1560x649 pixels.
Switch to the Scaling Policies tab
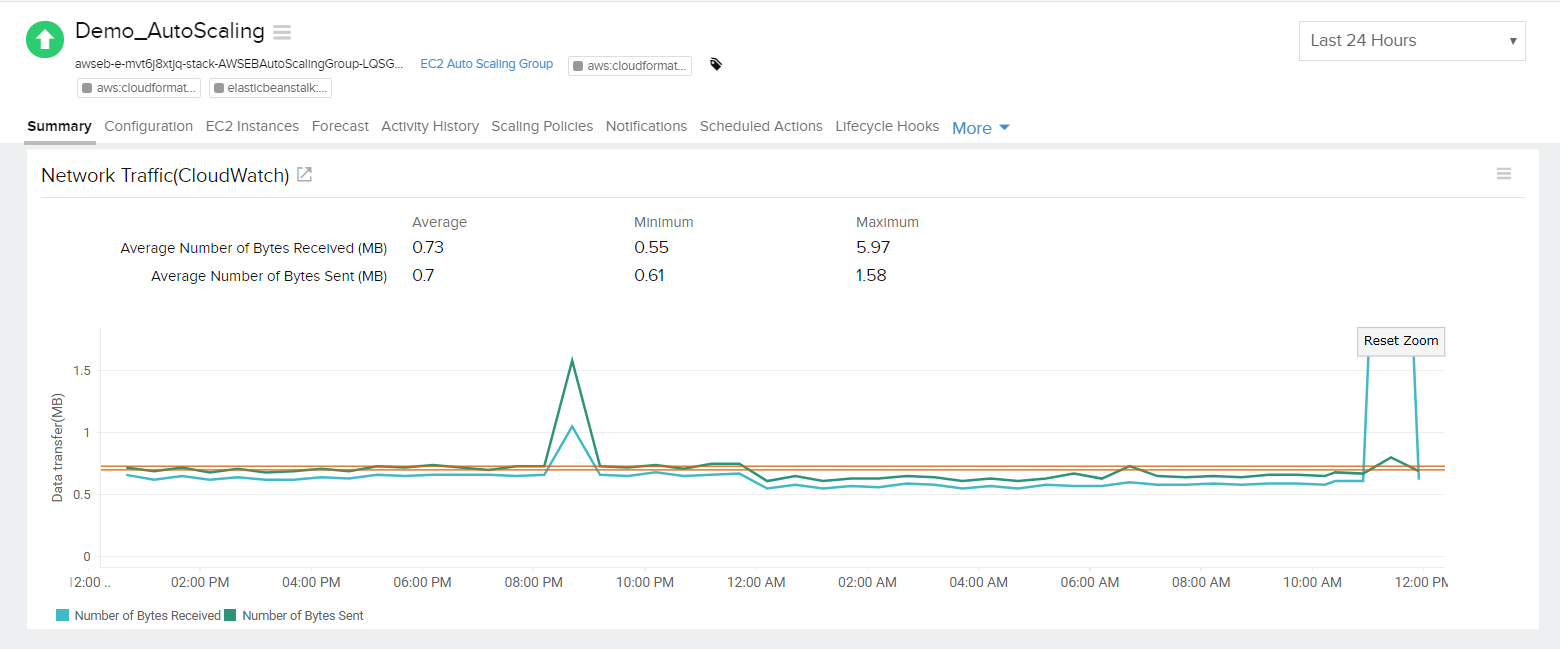[541, 126]
